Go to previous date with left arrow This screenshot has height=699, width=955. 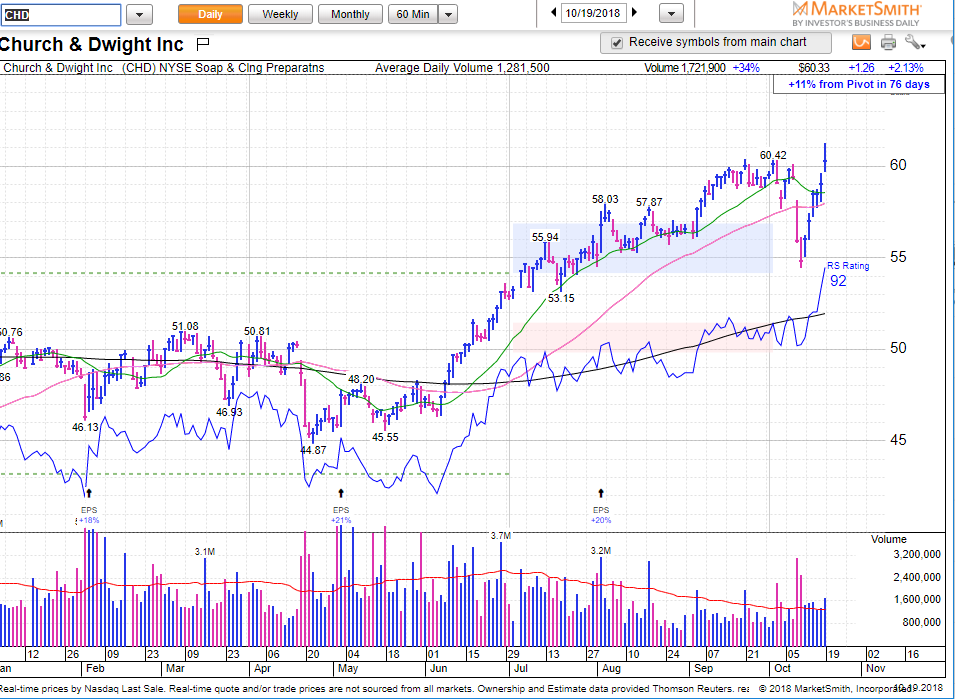tap(554, 12)
